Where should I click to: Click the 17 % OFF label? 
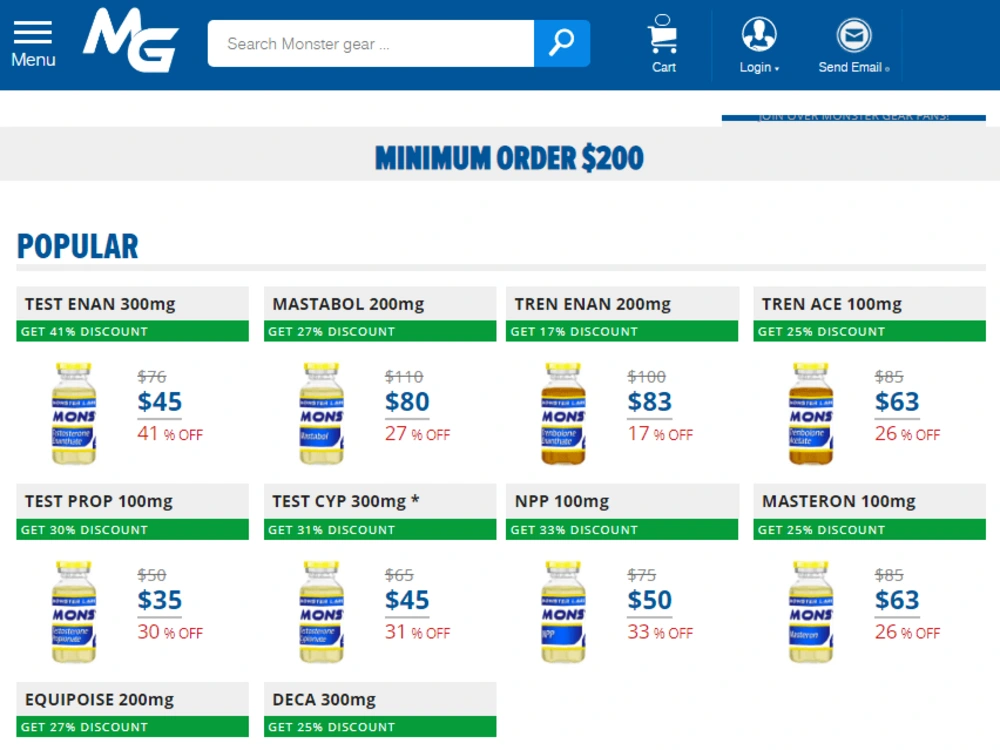pos(659,434)
